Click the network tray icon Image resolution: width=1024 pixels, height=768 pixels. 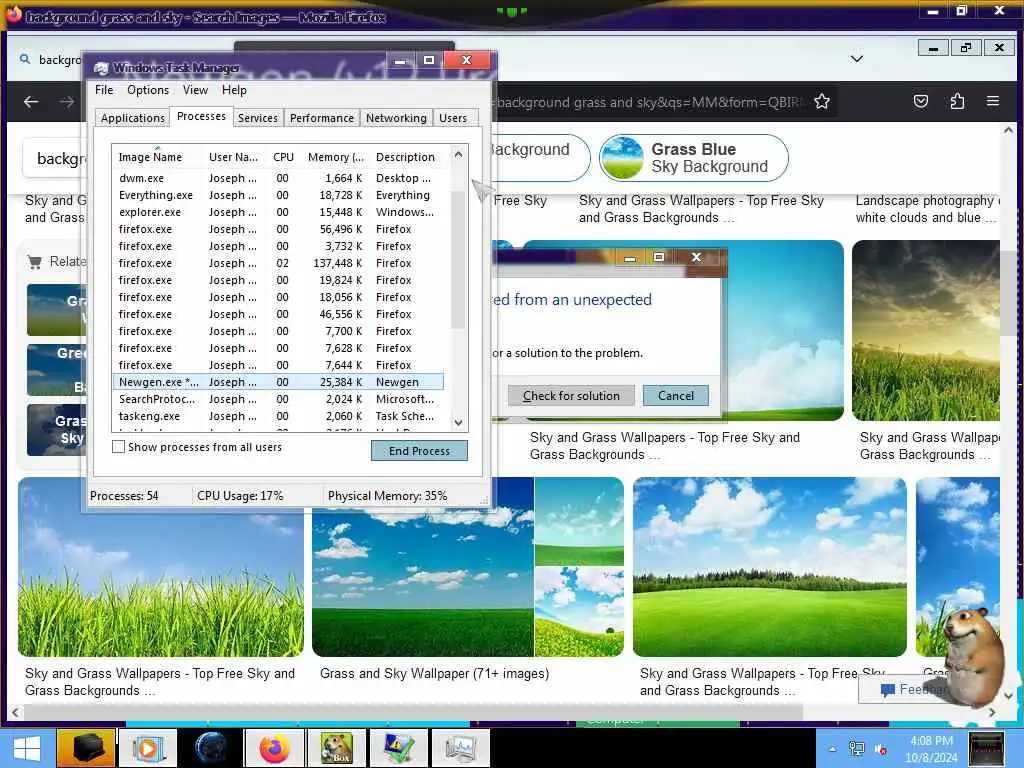[856, 749]
